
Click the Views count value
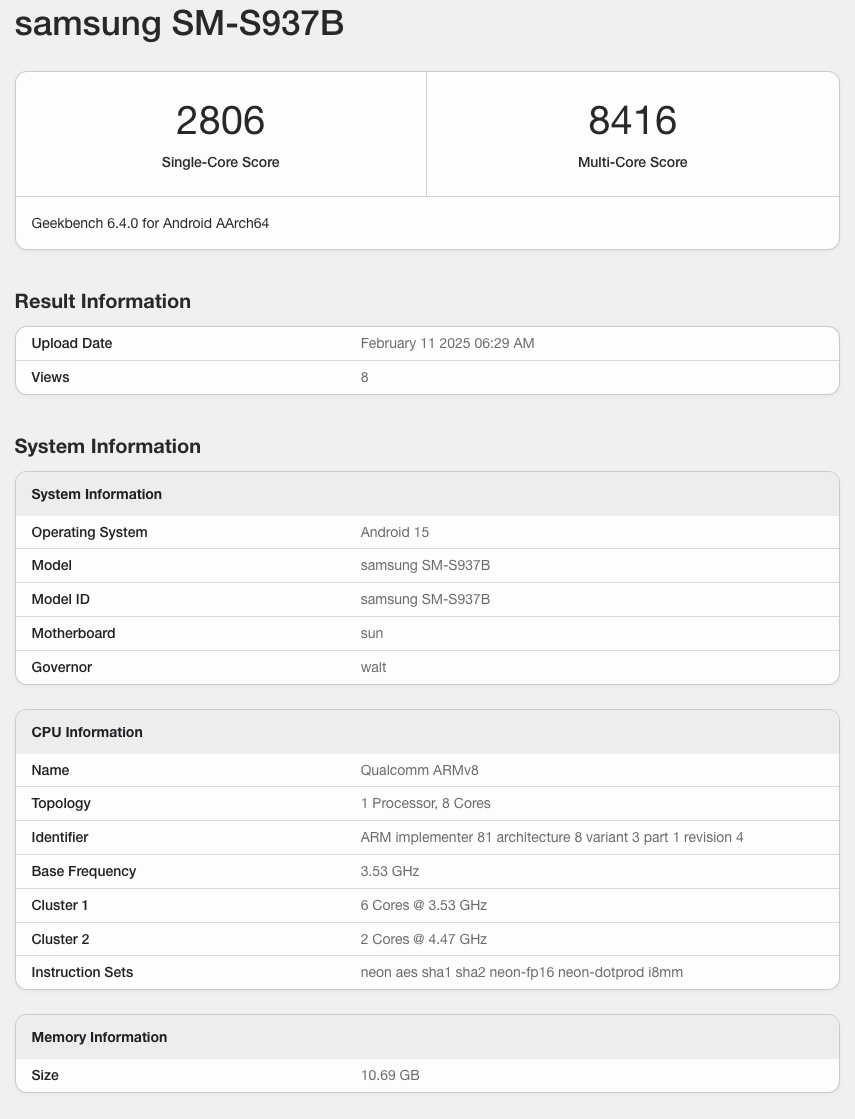point(364,377)
